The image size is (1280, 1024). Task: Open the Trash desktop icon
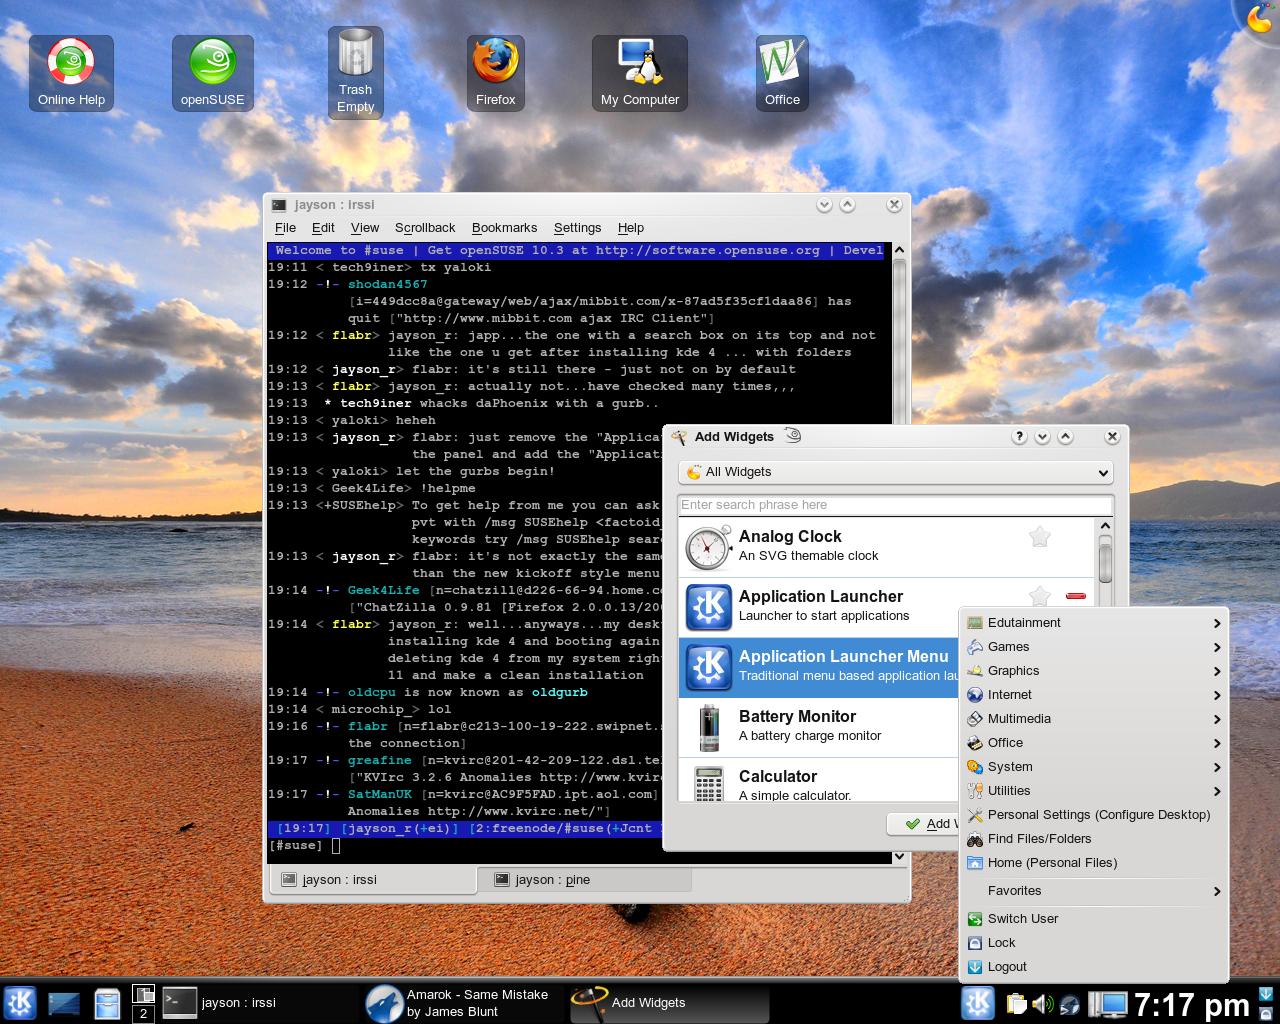click(x=355, y=73)
